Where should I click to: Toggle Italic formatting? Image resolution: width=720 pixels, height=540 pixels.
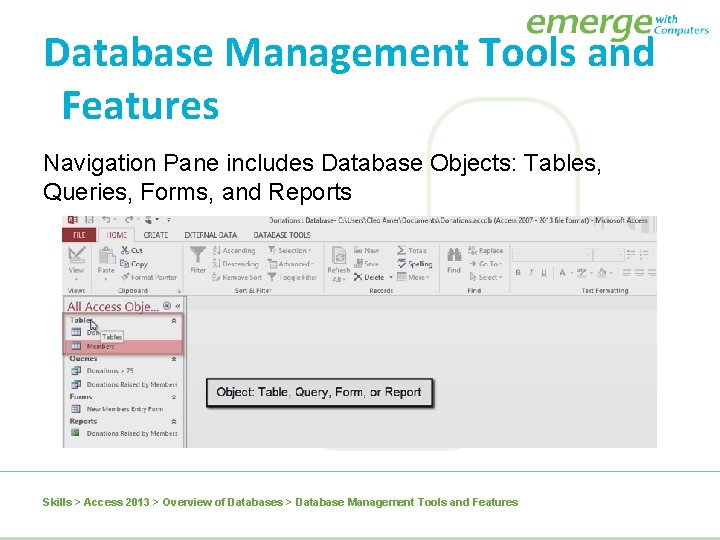(531, 272)
